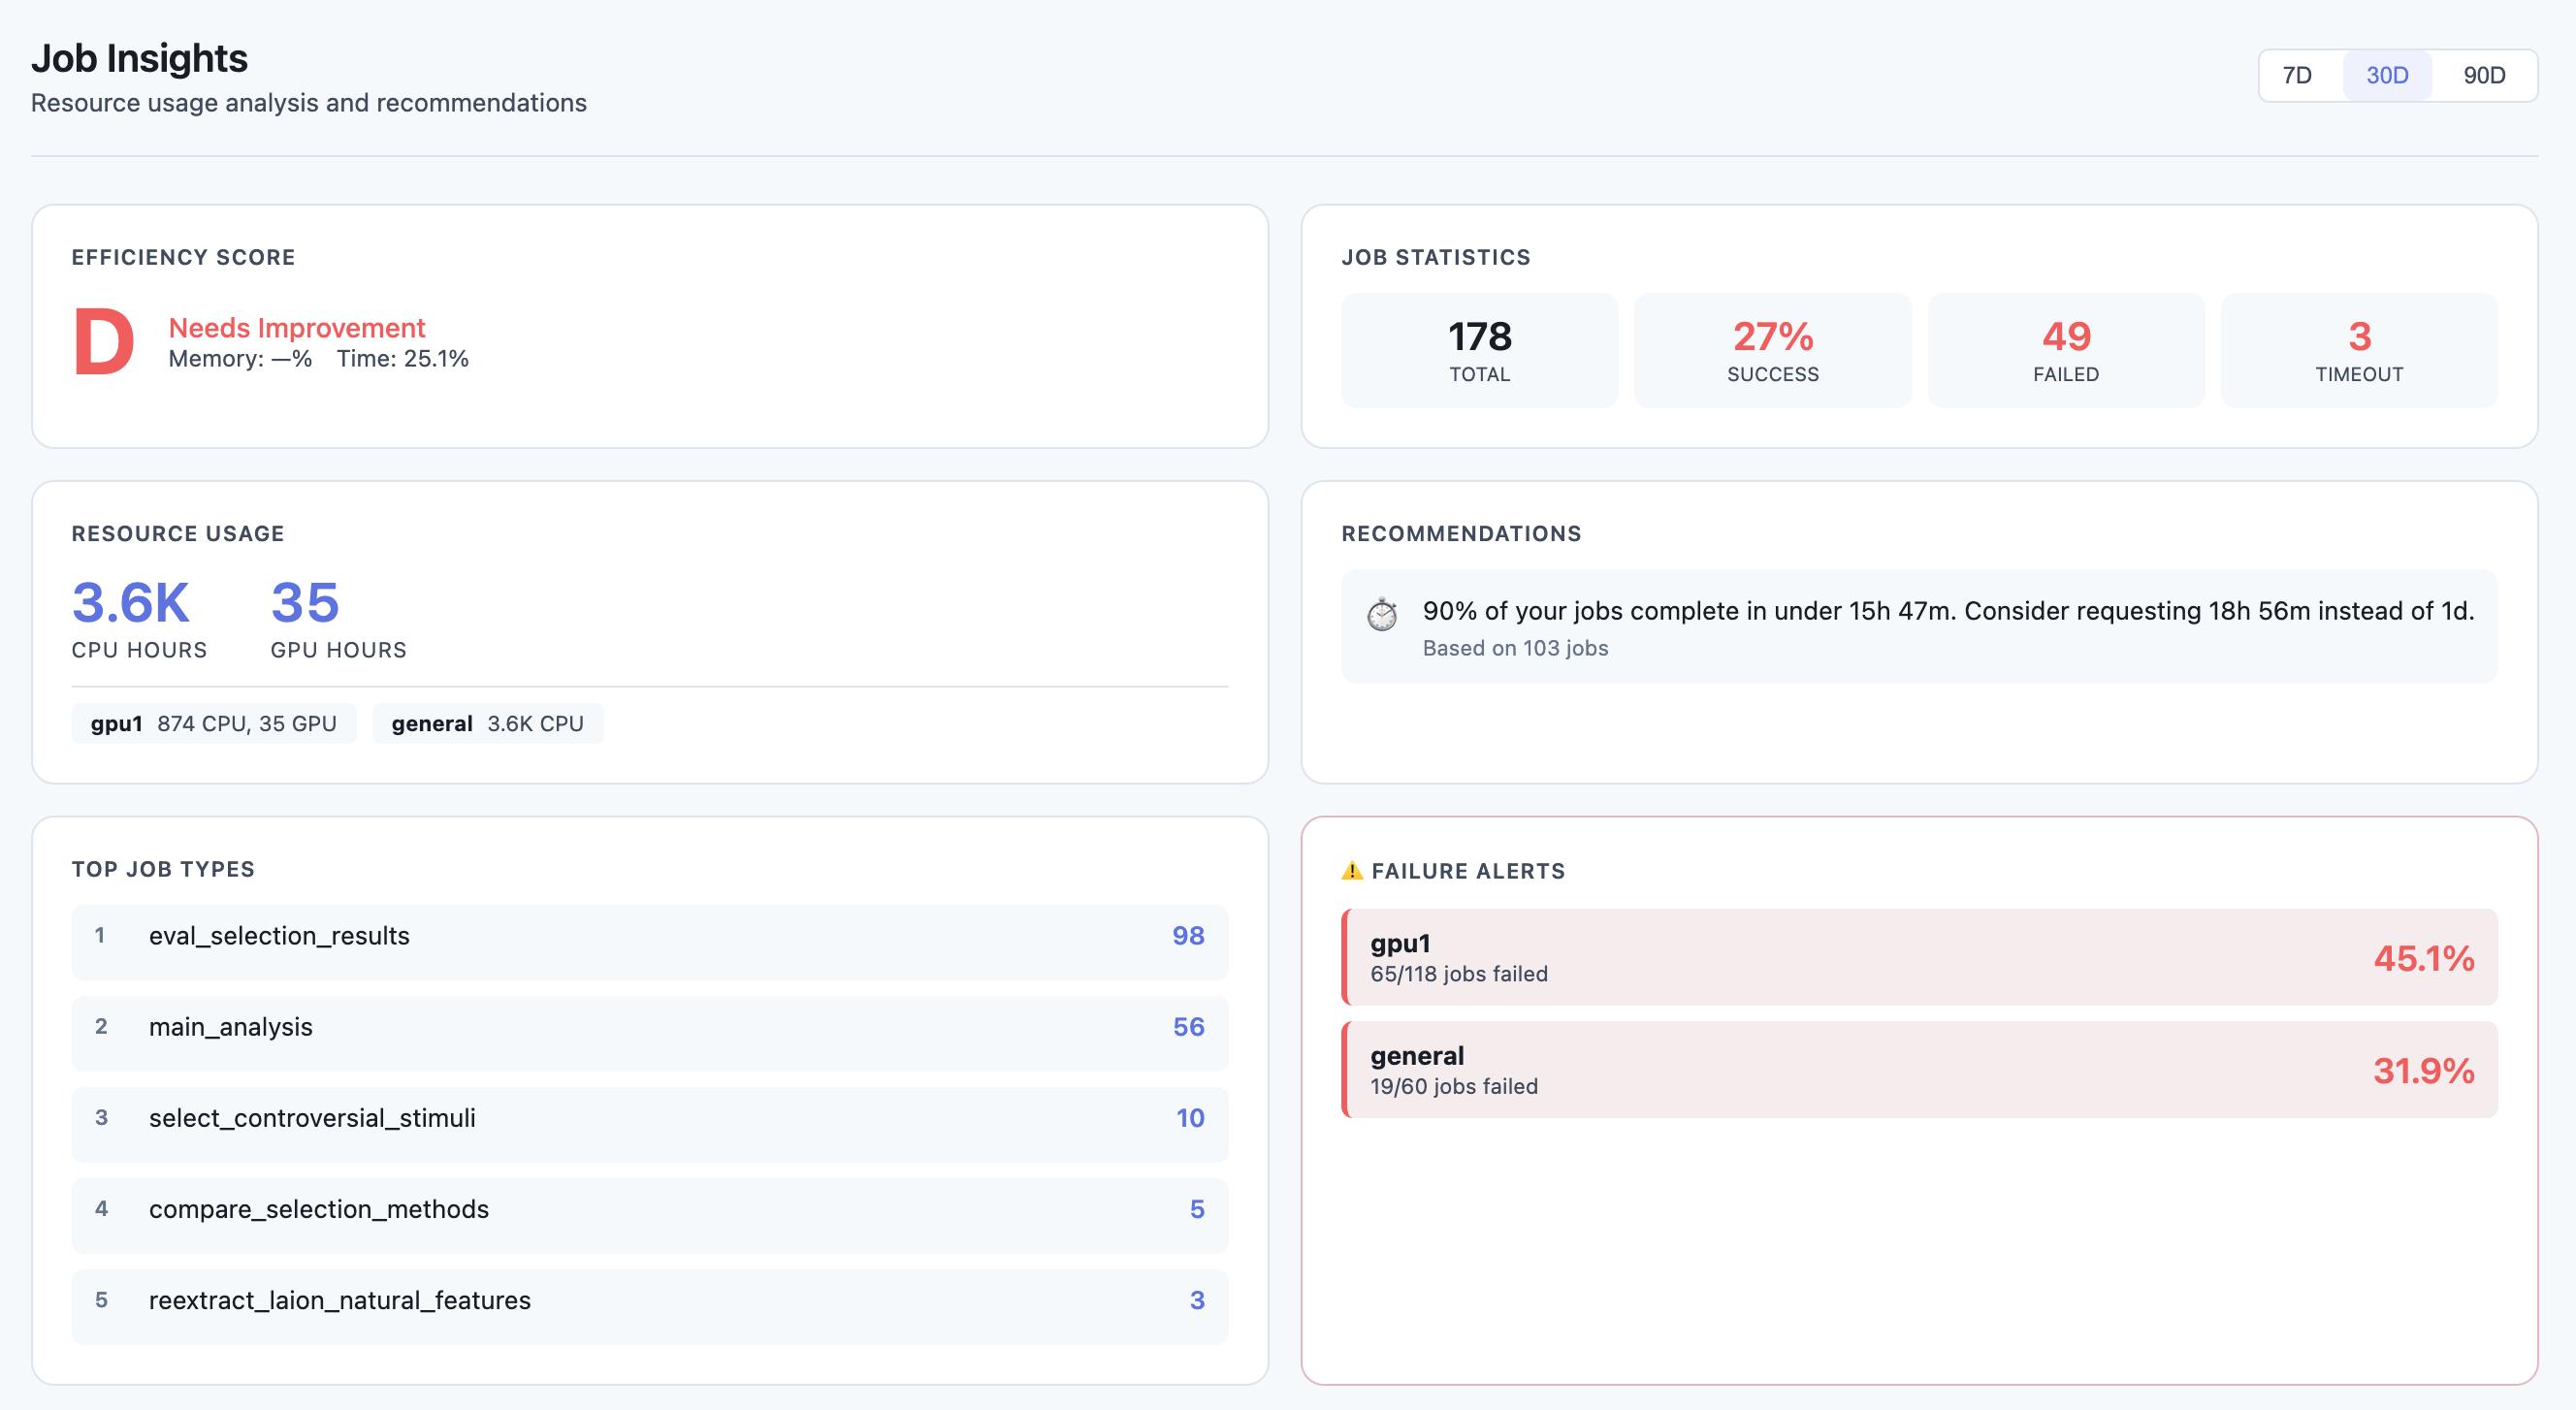
Task: Click the compare_selection_methods row
Action: (649, 1209)
